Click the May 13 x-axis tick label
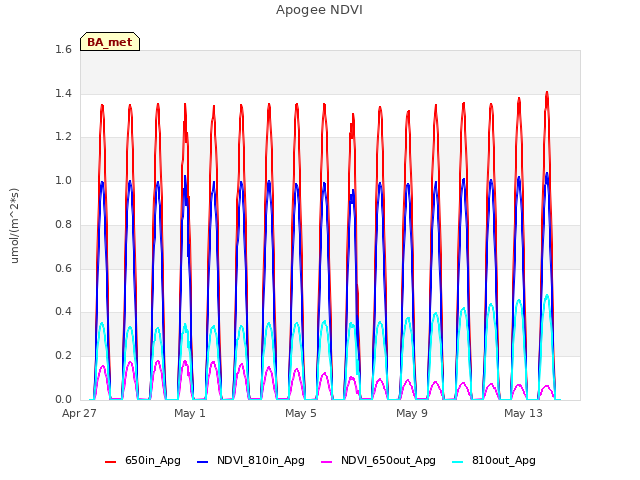Image resolution: width=640 pixels, height=480 pixels. pos(523,413)
